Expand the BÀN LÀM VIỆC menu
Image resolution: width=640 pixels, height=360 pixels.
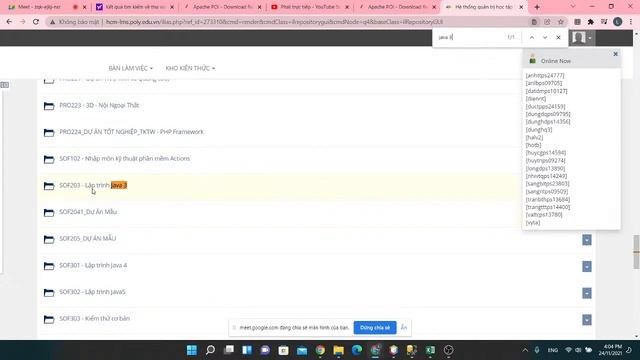[131, 68]
